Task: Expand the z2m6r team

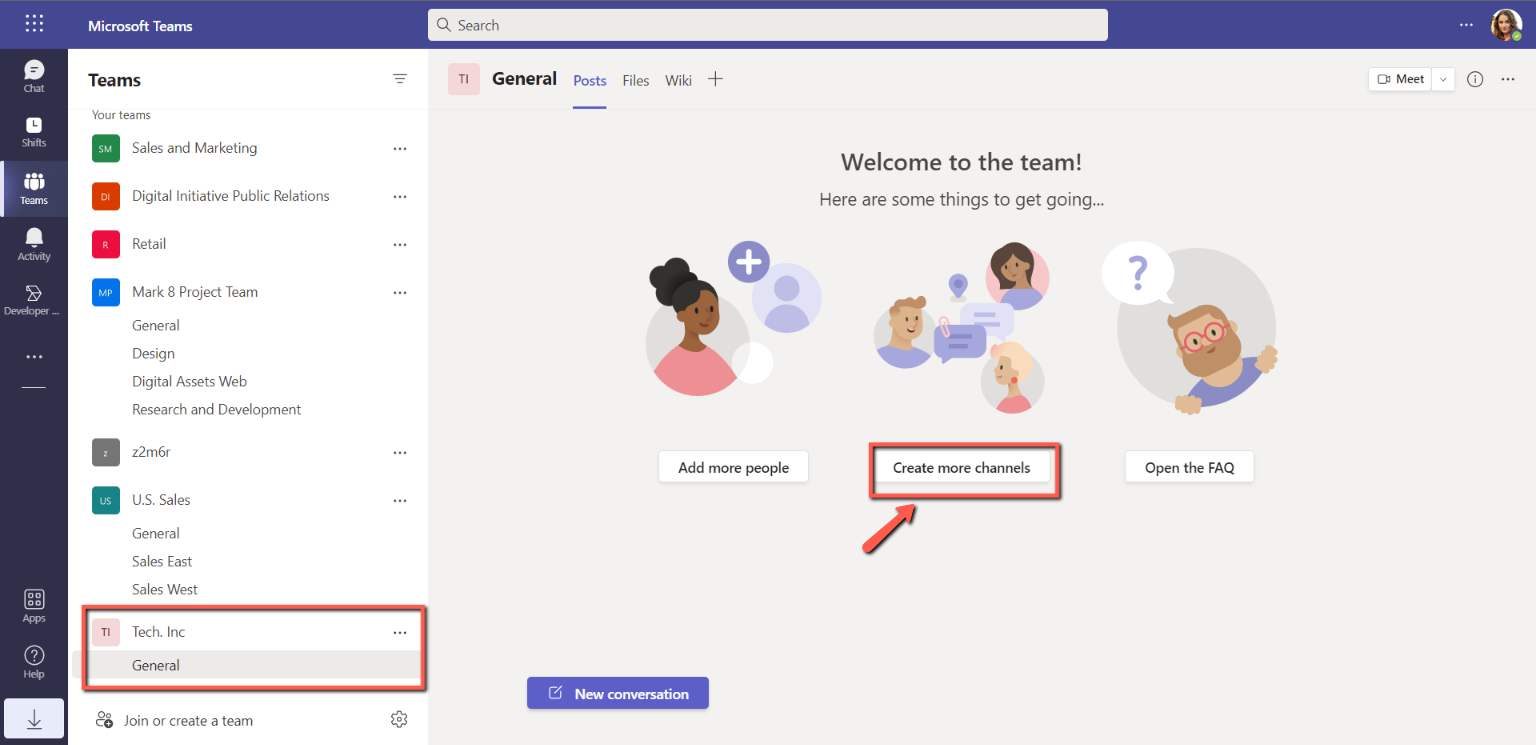Action: (x=151, y=452)
